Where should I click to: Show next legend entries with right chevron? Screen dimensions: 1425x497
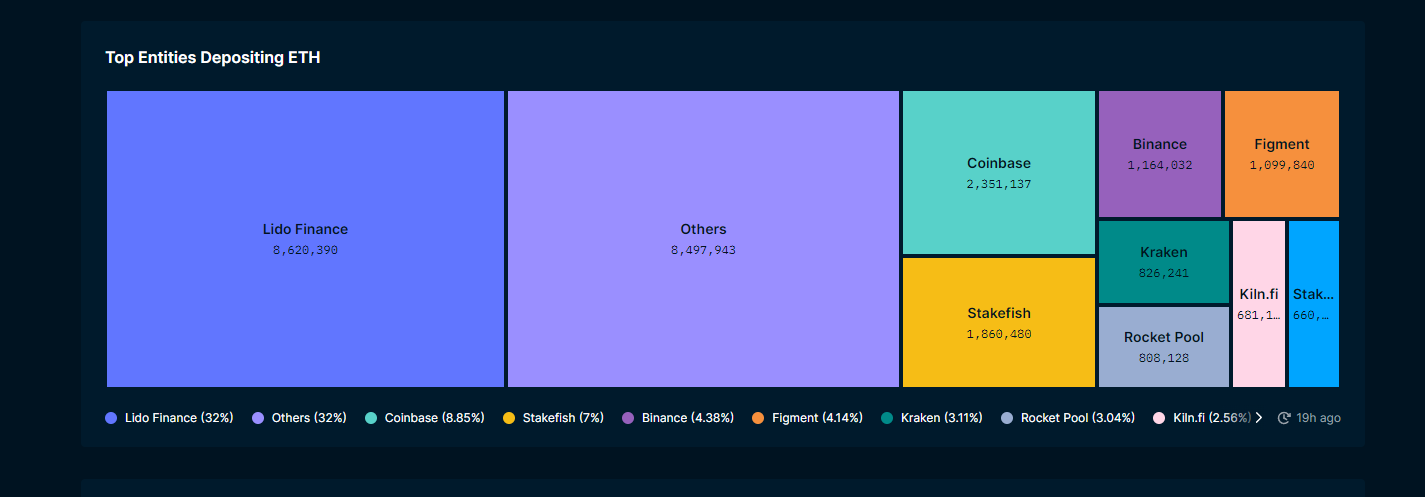[1259, 418]
